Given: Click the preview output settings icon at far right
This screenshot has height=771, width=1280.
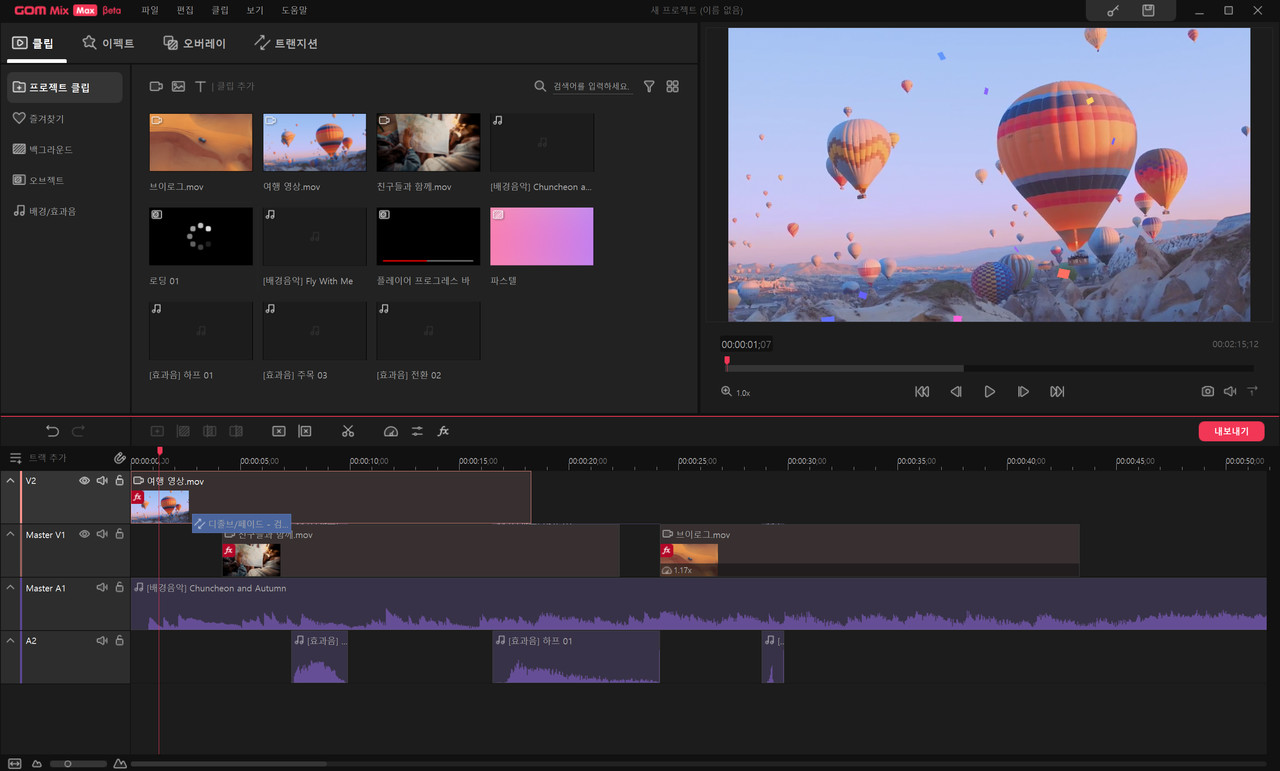Looking at the screenshot, I should click(x=1252, y=392).
